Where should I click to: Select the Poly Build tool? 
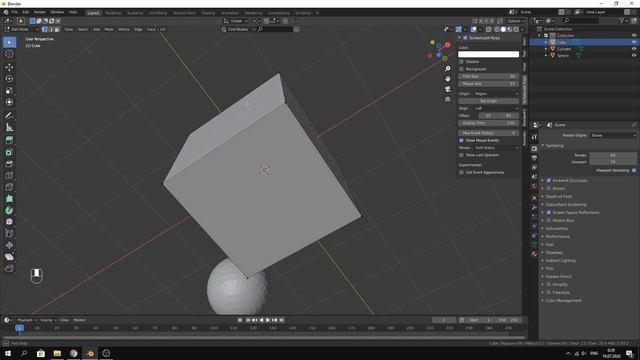[9, 199]
